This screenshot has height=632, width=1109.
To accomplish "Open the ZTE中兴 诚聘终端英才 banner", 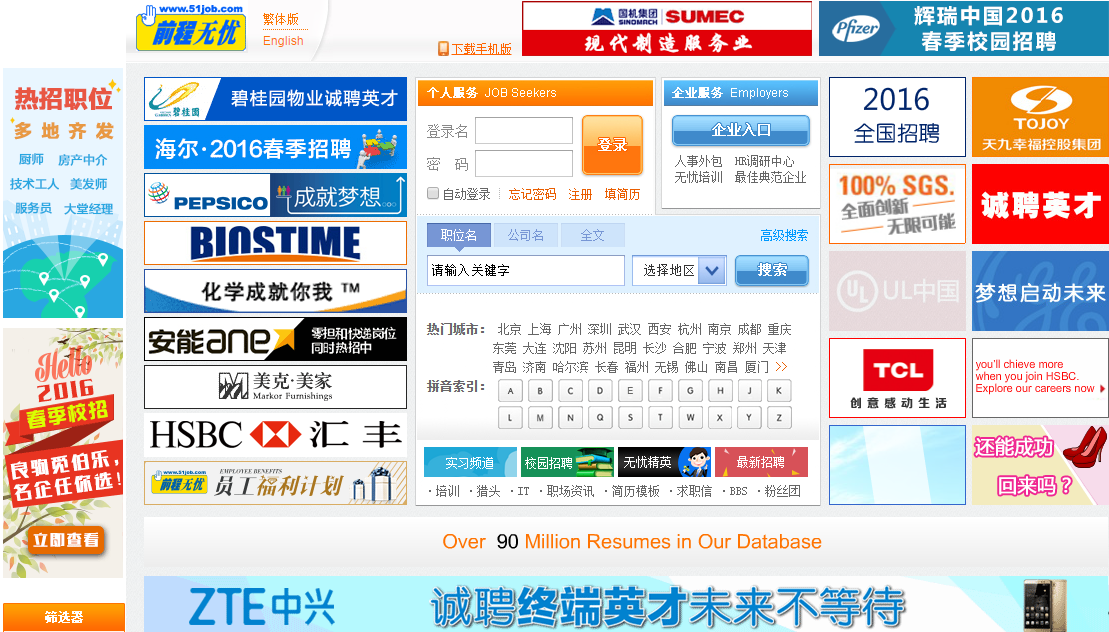I will click(626, 604).
